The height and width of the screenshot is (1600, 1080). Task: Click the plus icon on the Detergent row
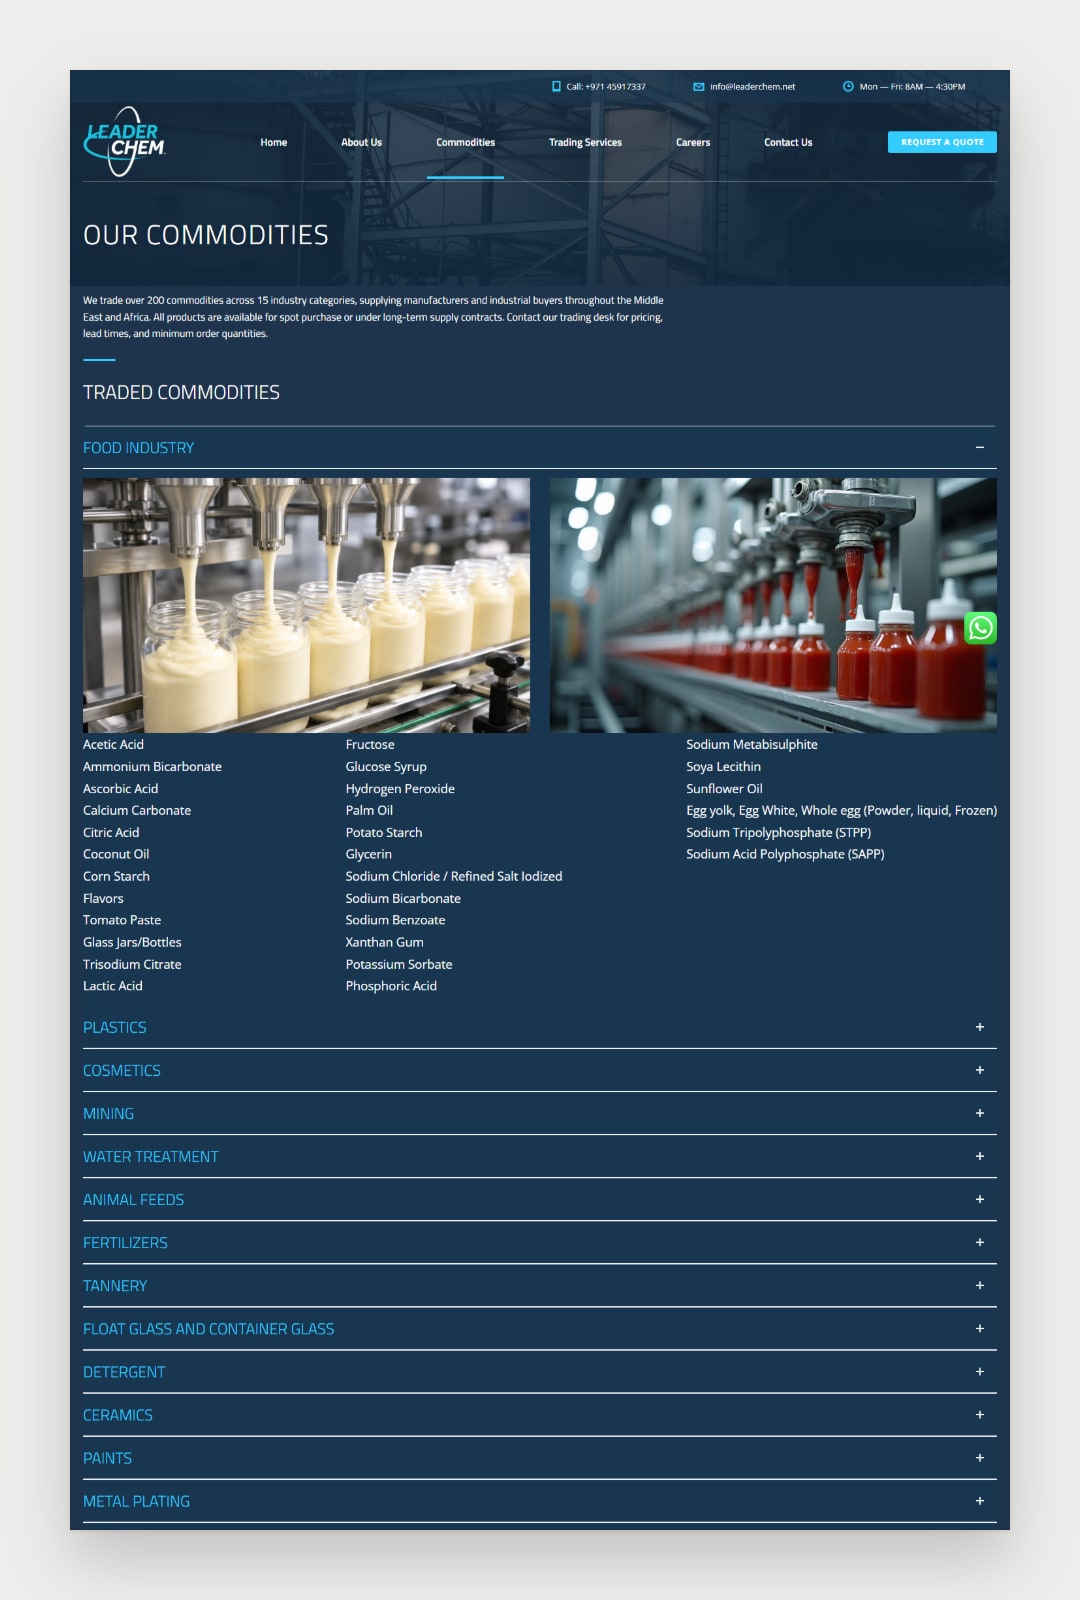[980, 1372]
